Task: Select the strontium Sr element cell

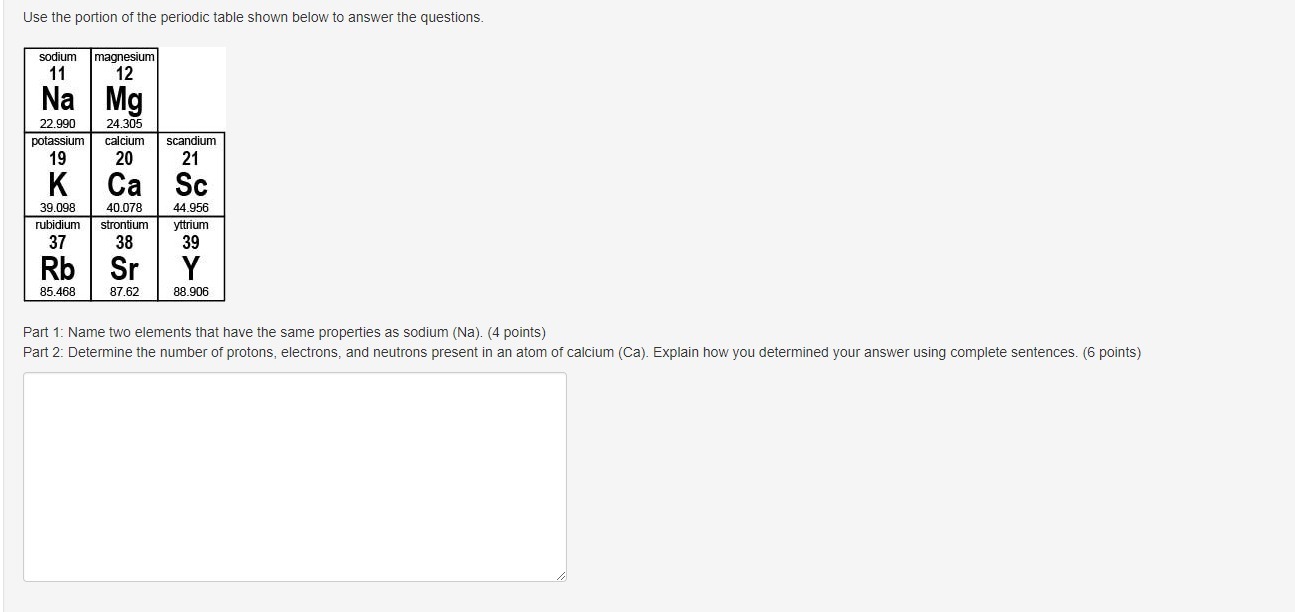Action: click(x=124, y=258)
